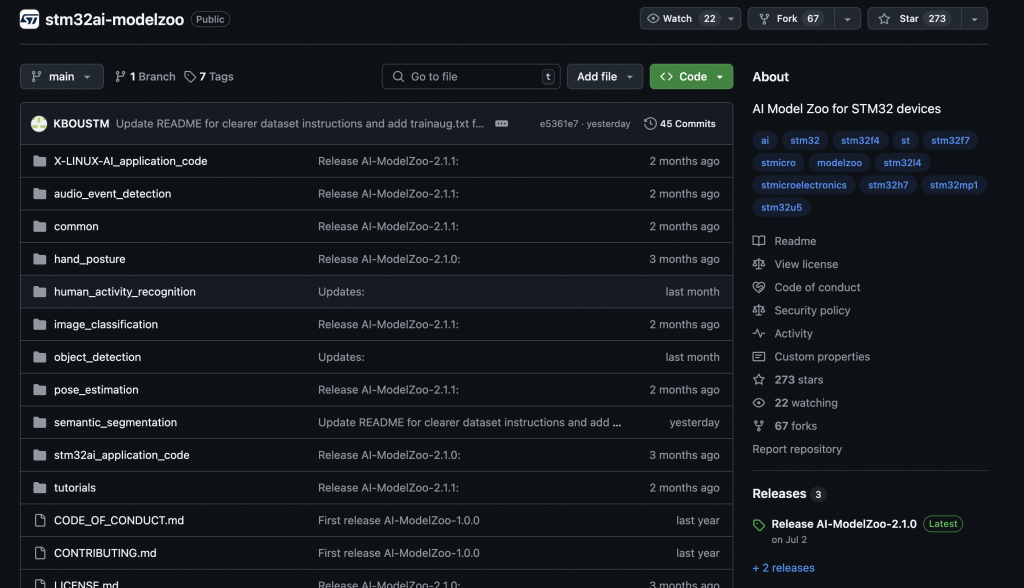Click the eye icon beside 22 watching
The height and width of the screenshot is (588, 1024).
point(759,402)
